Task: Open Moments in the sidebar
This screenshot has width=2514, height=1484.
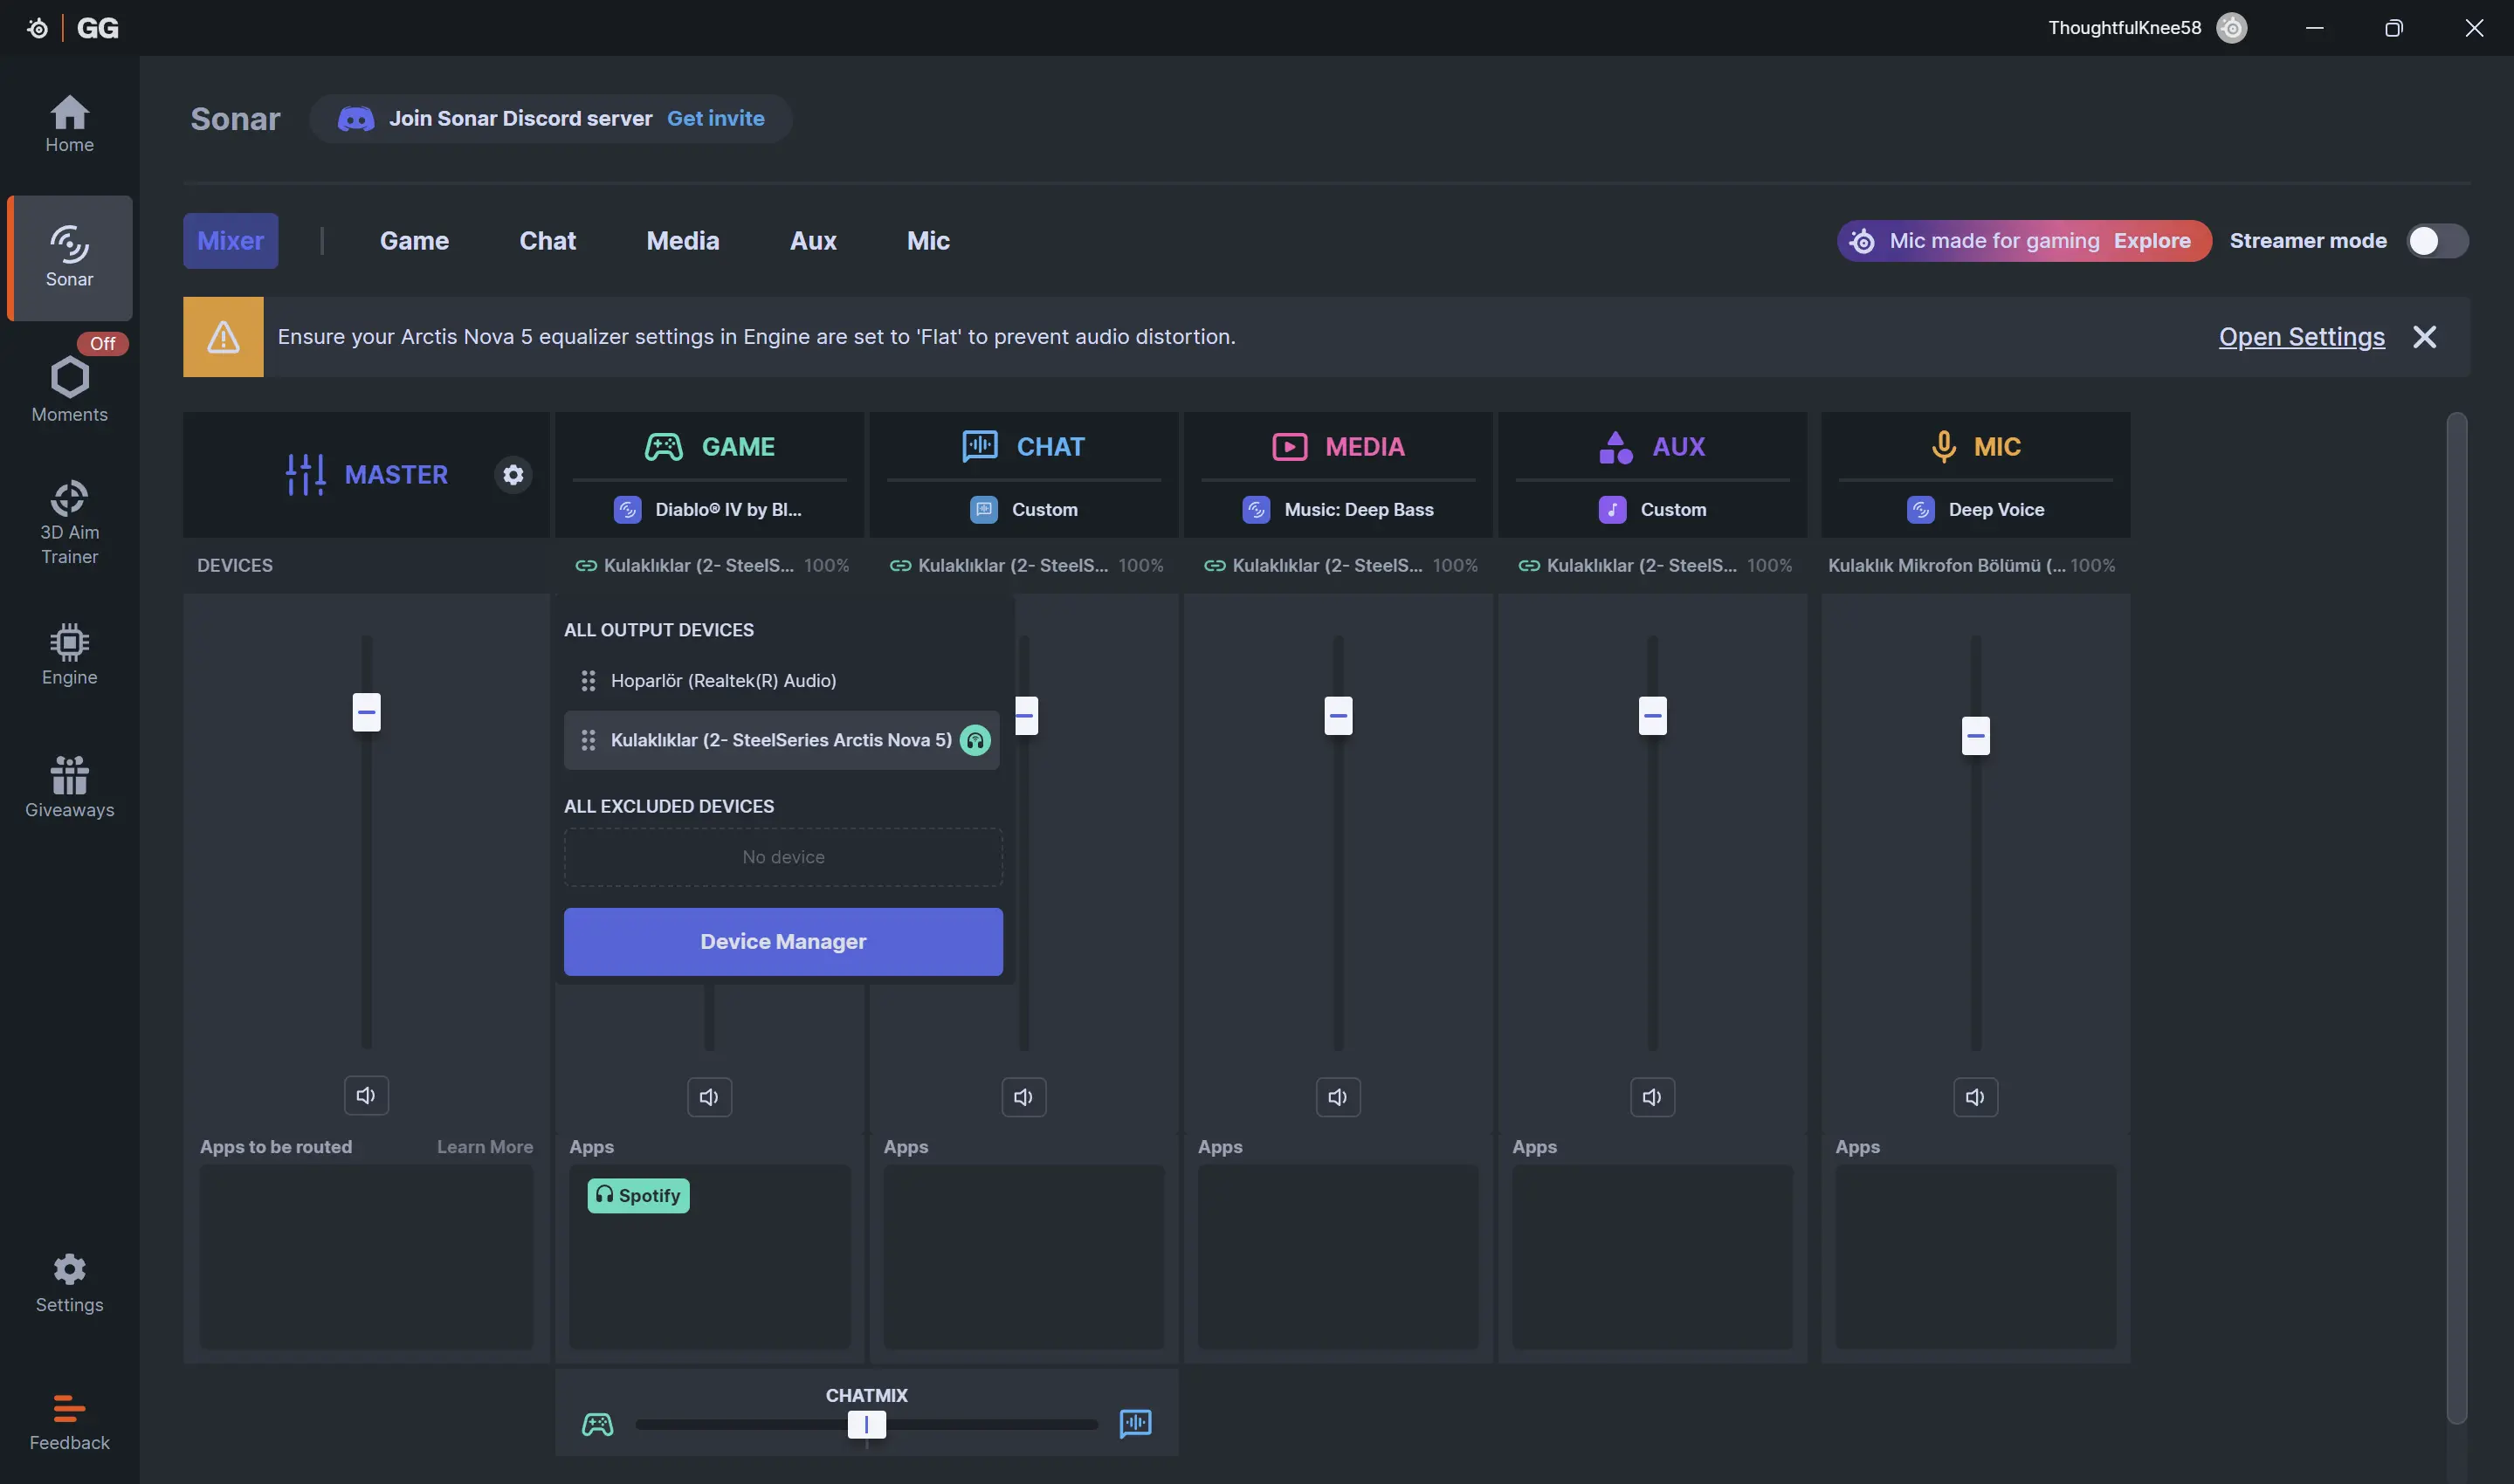Action: tap(69, 389)
